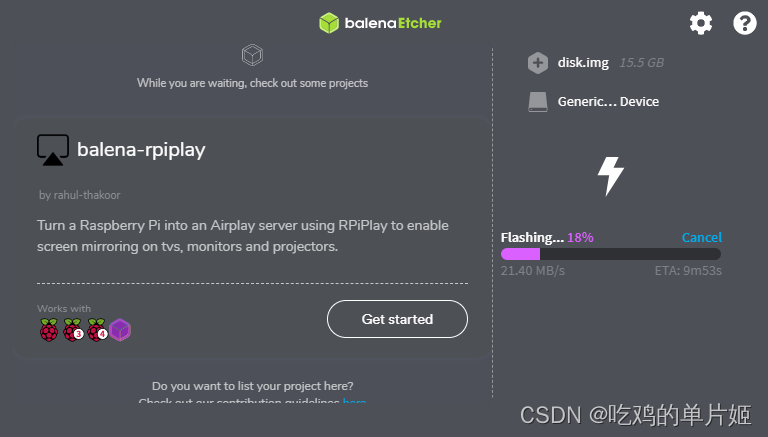The width and height of the screenshot is (768, 437).
Task: Click the balenaEtcher cube logo
Action: (329, 23)
